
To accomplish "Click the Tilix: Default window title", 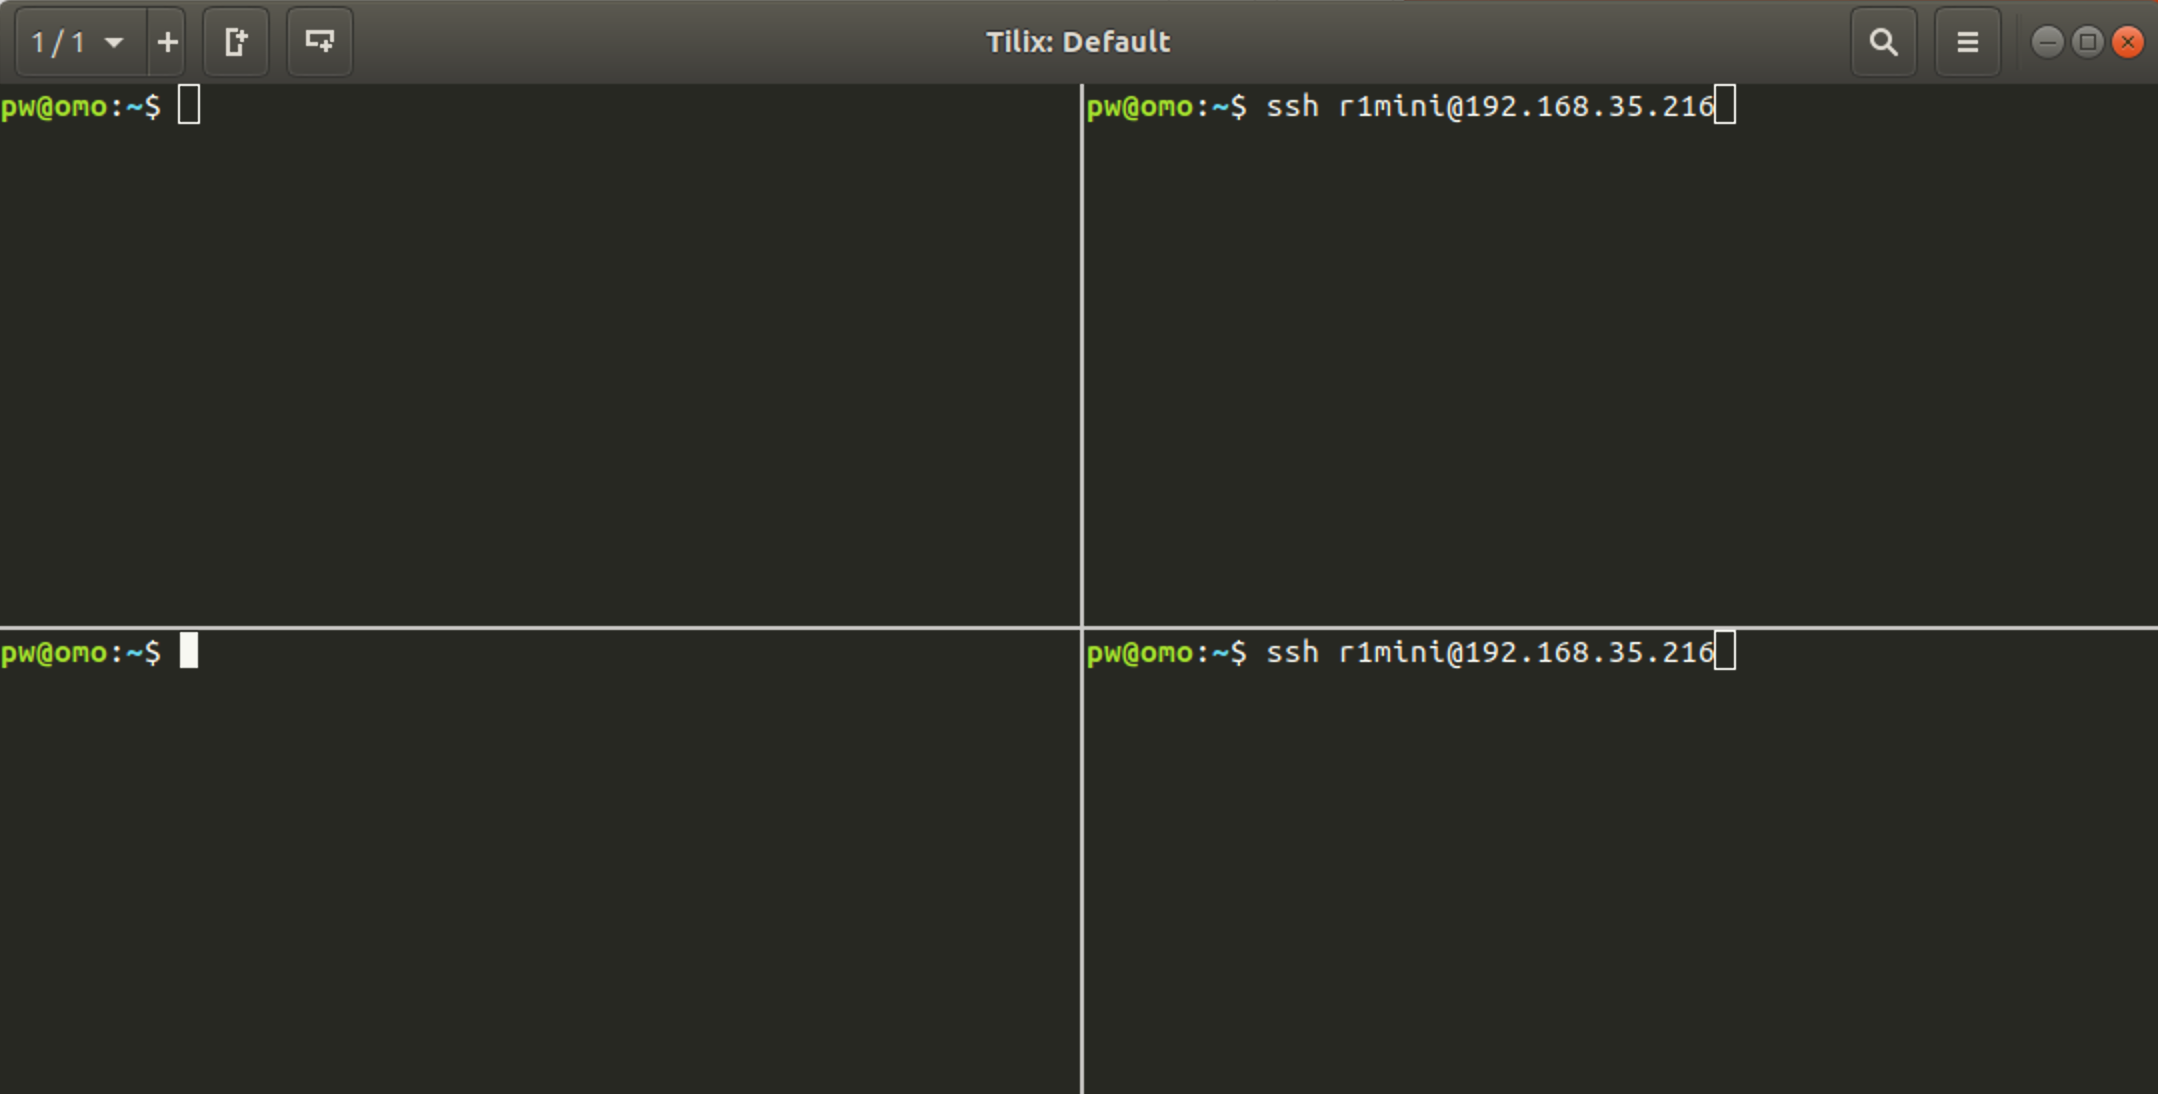I will click(x=1078, y=42).
